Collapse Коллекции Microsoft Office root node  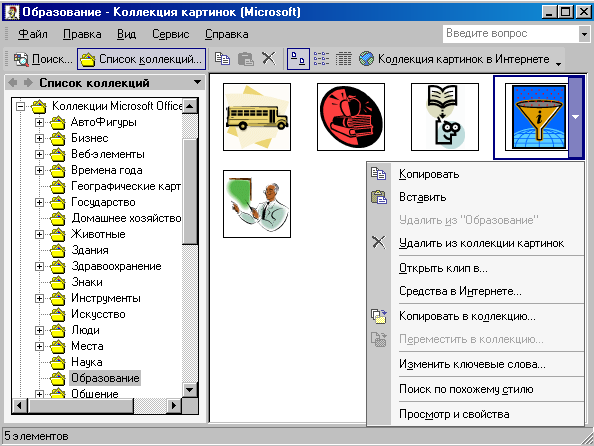point(21,106)
